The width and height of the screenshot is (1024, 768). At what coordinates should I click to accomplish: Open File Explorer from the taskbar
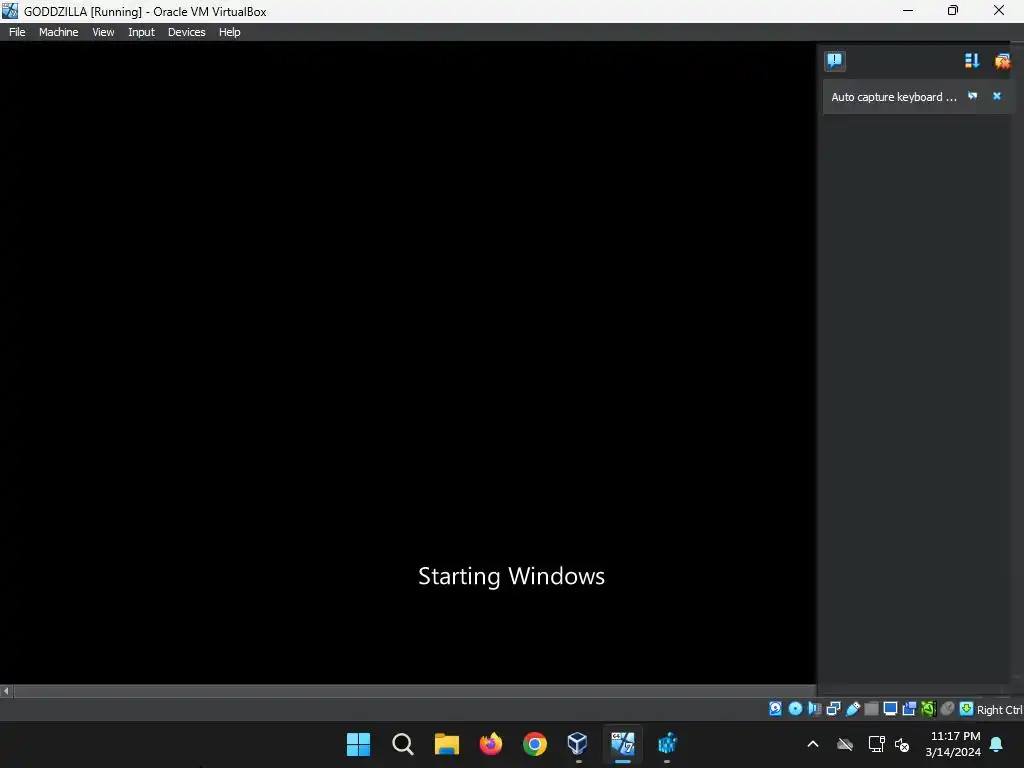tap(447, 744)
